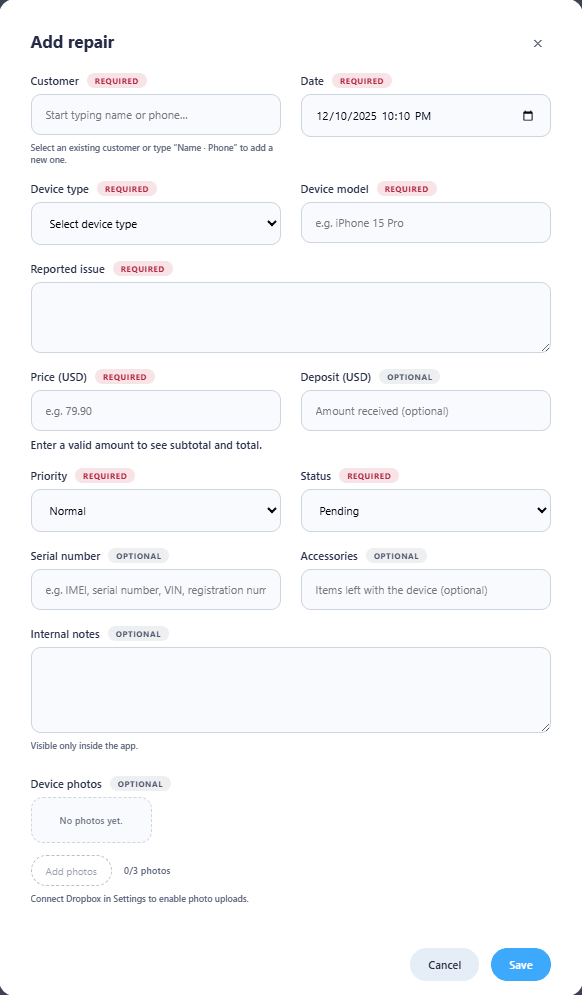Click the Serial number field
This screenshot has width=582, height=995.
pyautogui.click(x=155, y=589)
